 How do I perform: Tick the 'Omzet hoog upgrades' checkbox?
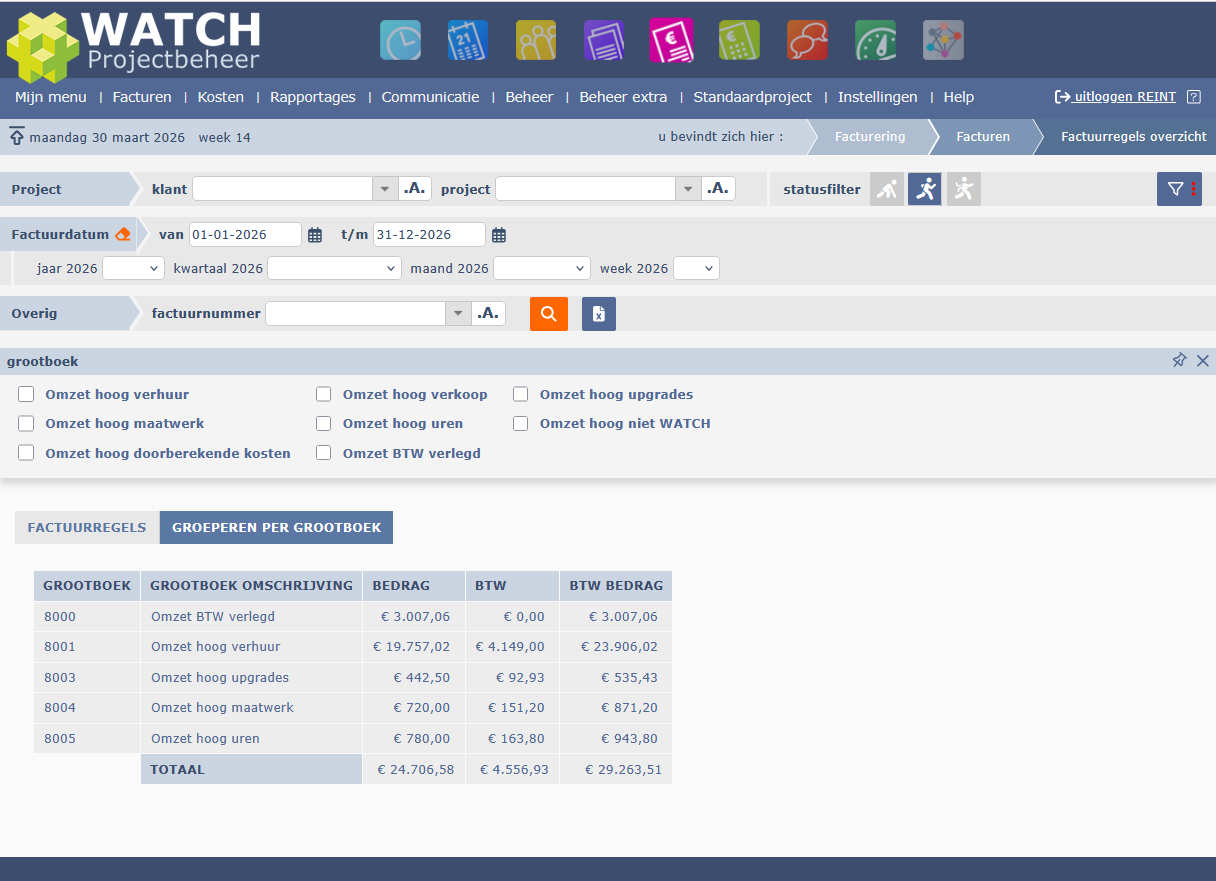tap(521, 394)
